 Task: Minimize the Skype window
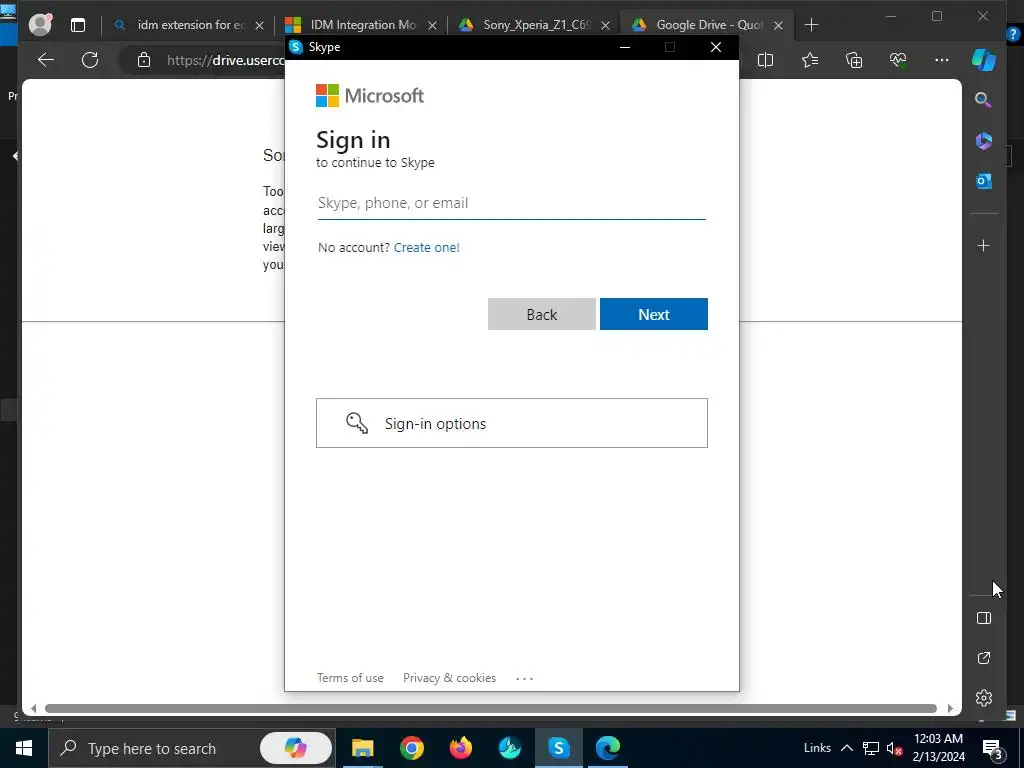(x=625, y=47)
